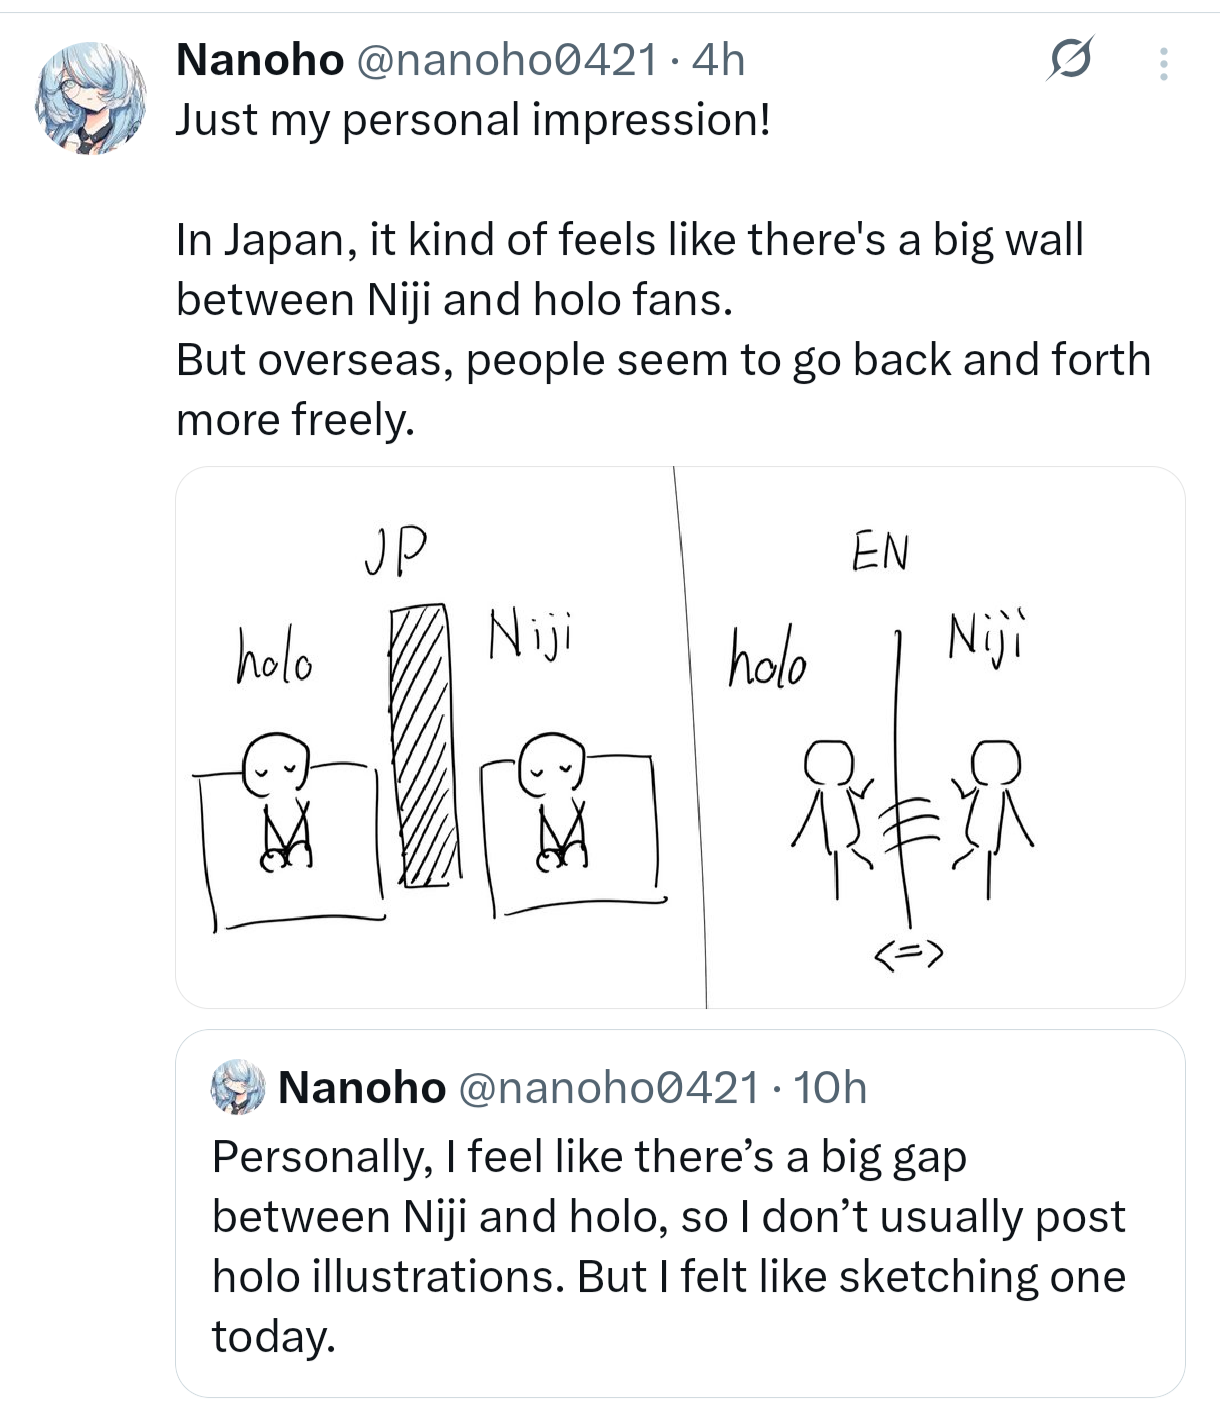Viewport: 1220px width, 1423px height.
Task: Tap the handwritten EN label in the sketch
Action: pyautogui.click(x=880, y=551)
